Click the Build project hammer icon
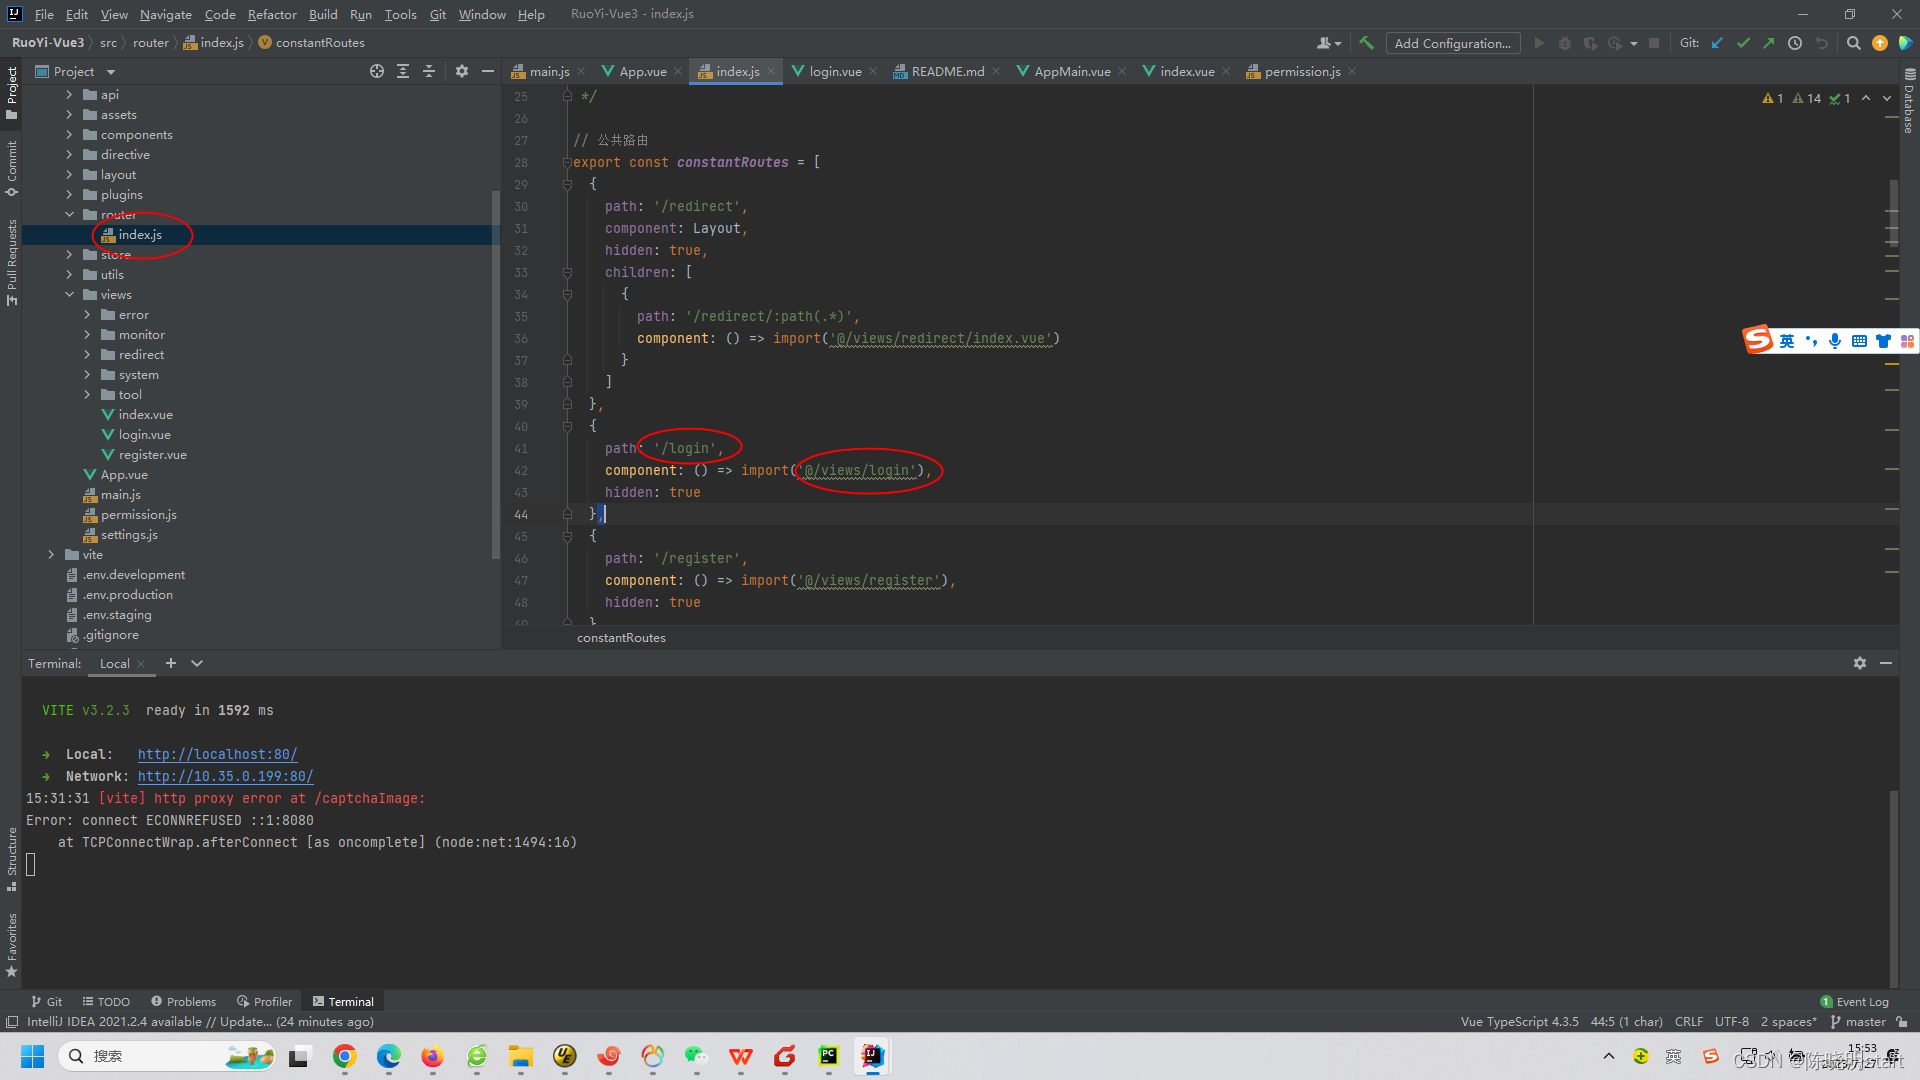1920x1080 pixels. (1366, 43)
